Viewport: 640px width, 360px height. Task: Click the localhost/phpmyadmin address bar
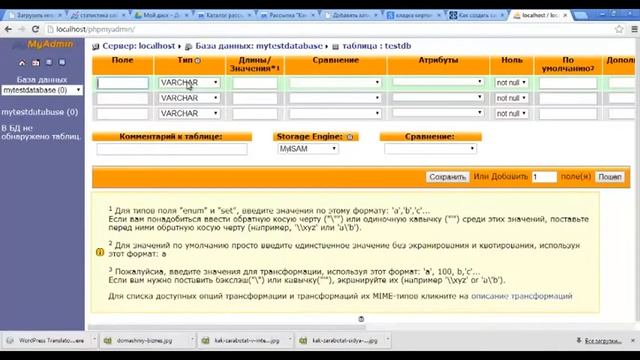pos(327,29)
